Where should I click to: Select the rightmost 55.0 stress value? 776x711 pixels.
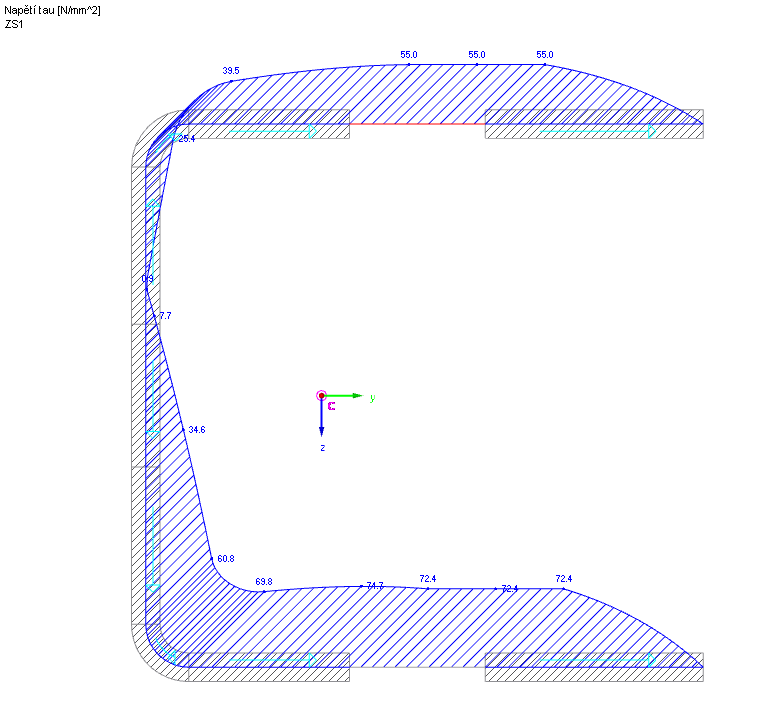(x=545, y=55)
